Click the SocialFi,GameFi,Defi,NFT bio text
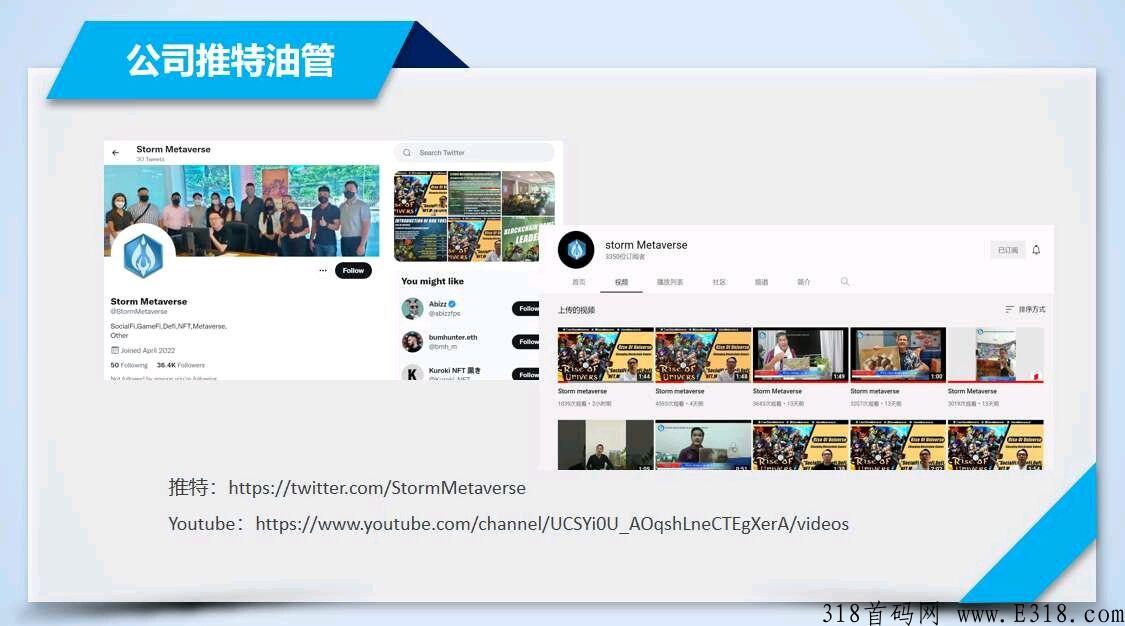The width and height of the screenshot is (1125, 626). [x=169, y=330]
